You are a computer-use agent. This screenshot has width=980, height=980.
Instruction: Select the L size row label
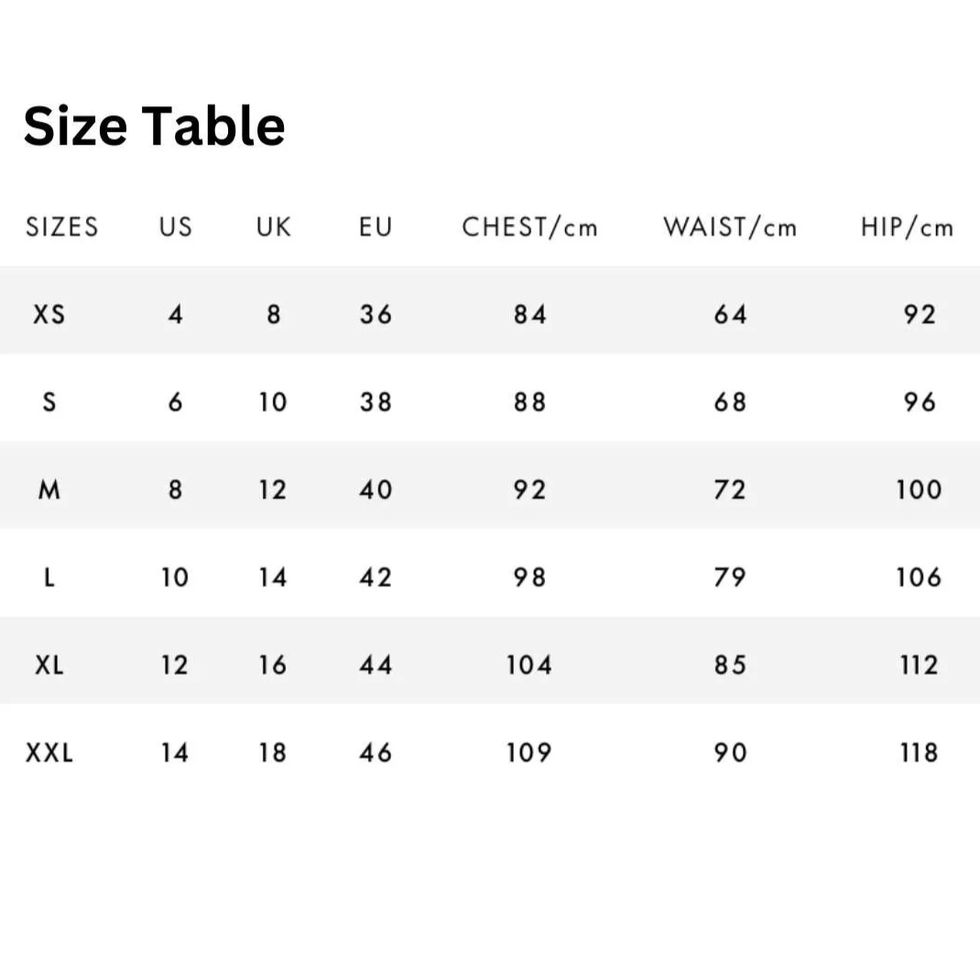click(49, 577)
